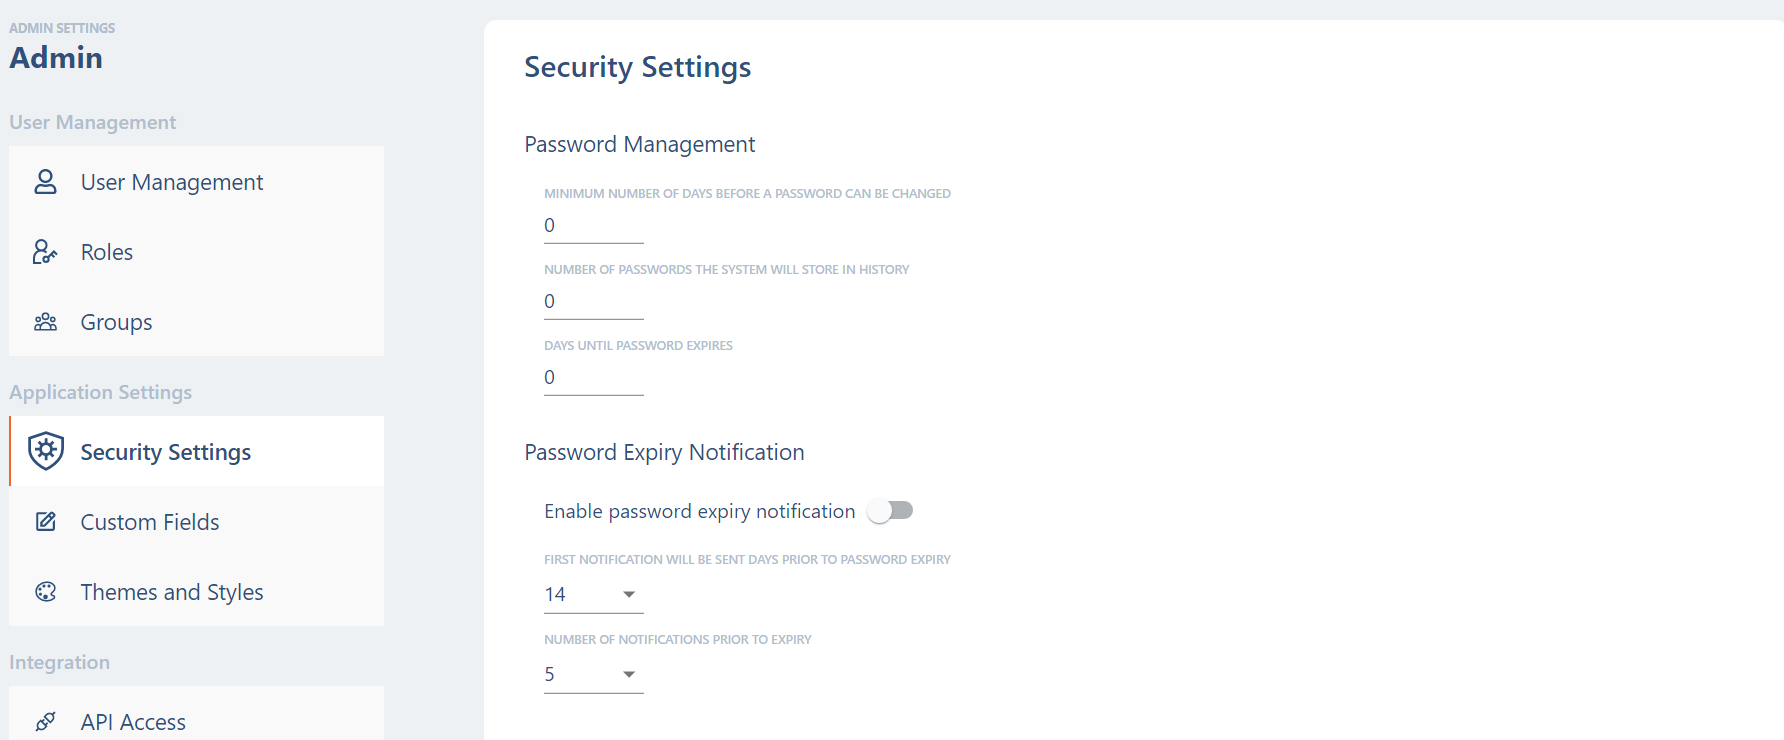The image size is (1784, 740).
Task: Click minimum days before password change field
Action: [594, 225]
